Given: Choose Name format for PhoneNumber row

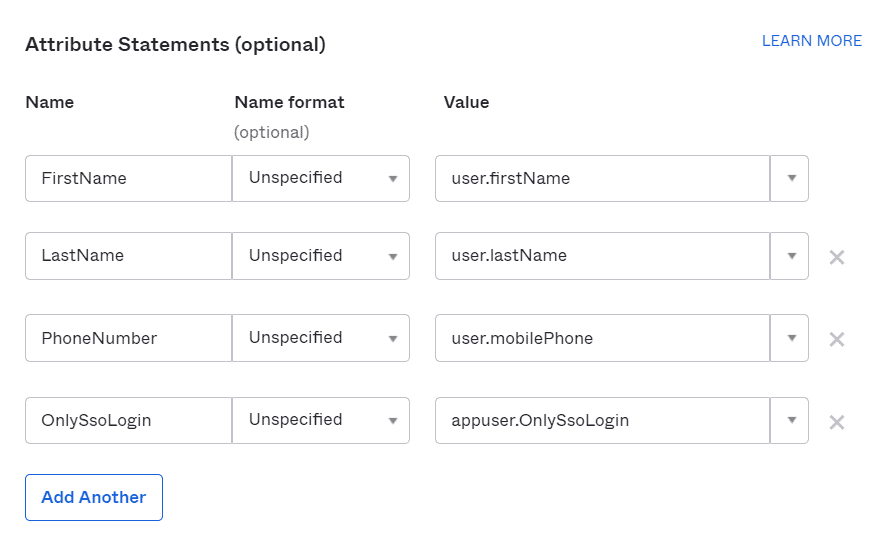Looking at the screenshot, I should click(321, 338).
